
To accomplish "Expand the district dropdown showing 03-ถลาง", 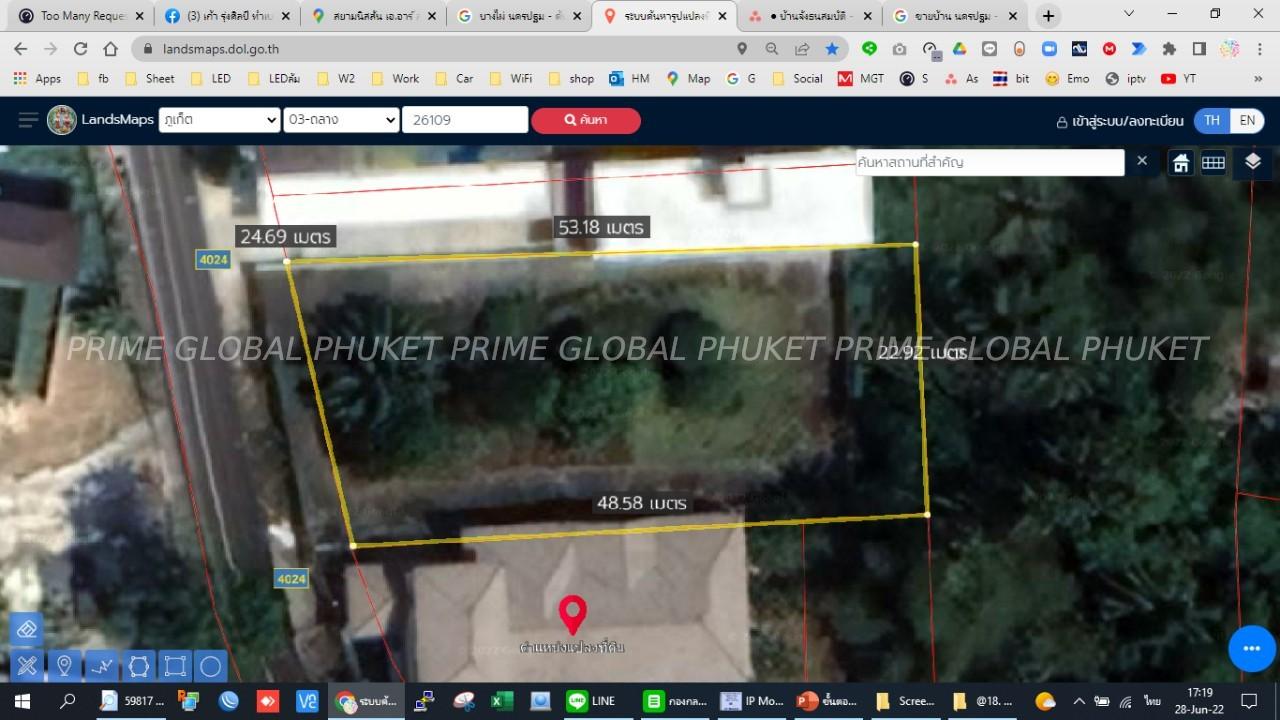I will [x=341, y=120].
